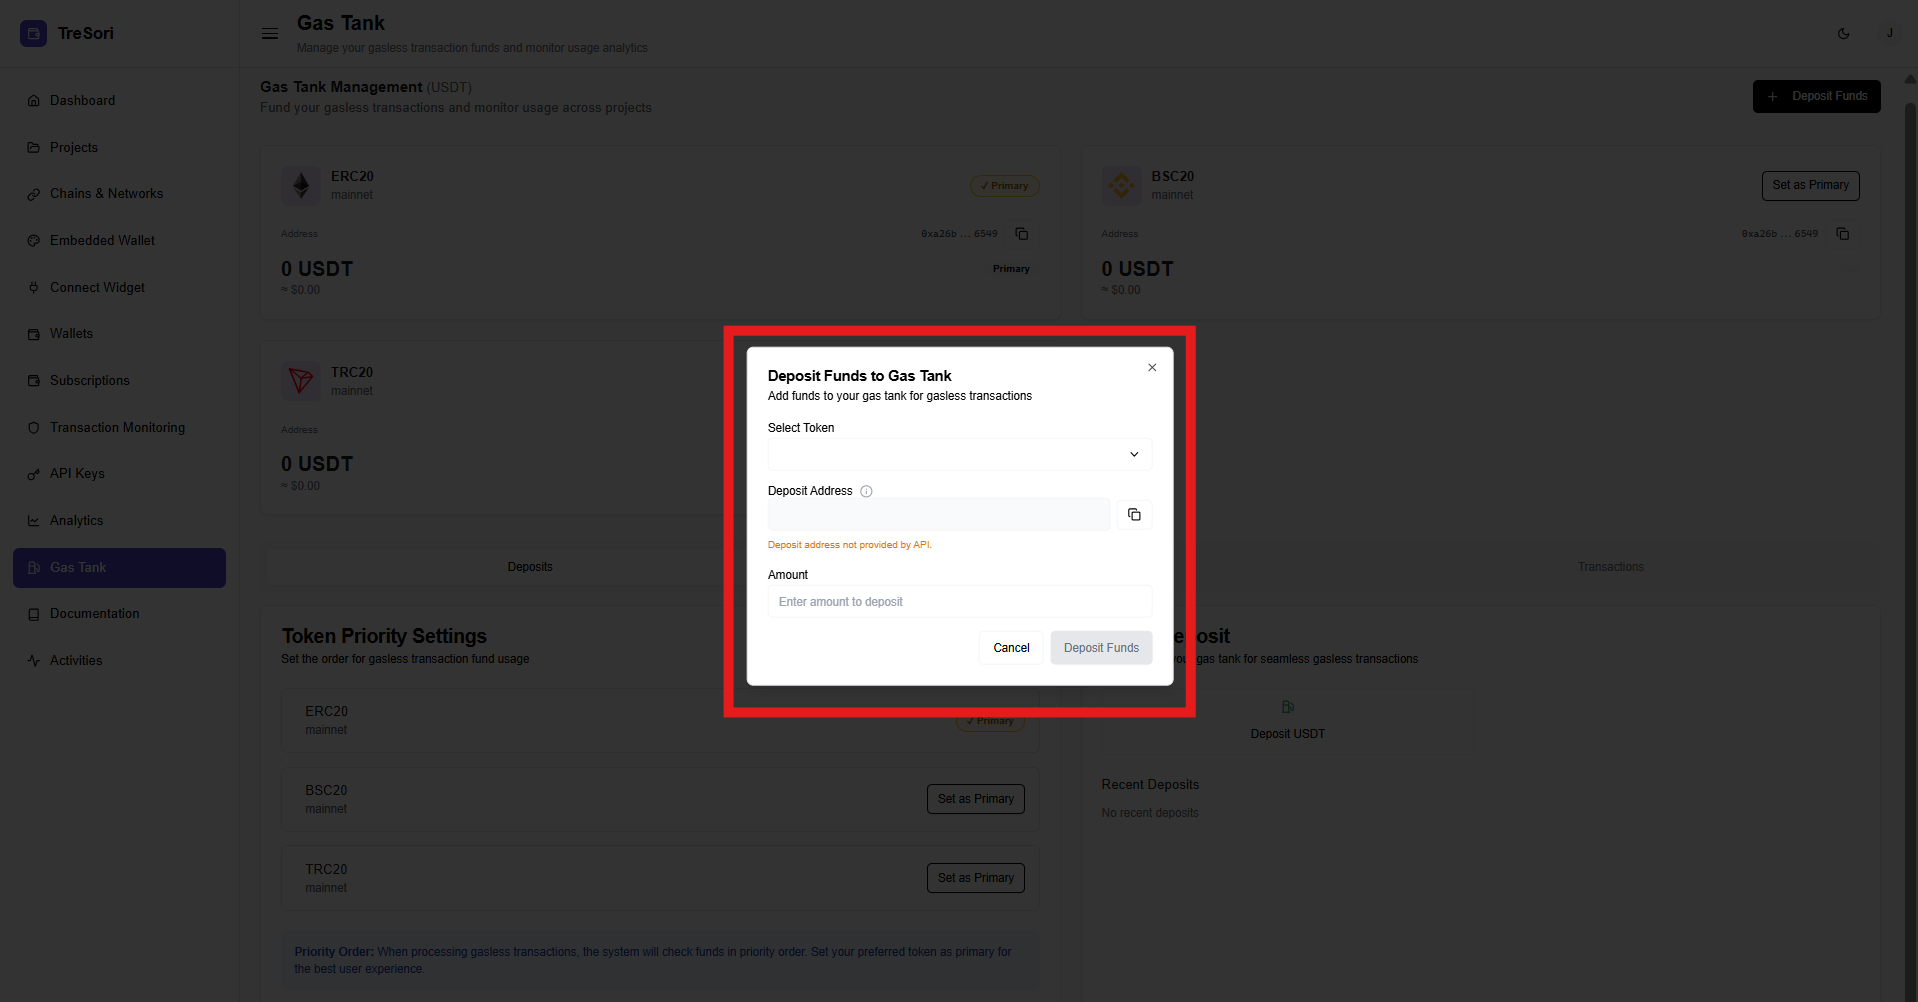Open the user avatar J menu
Image resolution: width=1918 pixels, height=1002 pixels.
click(x=1889, y=34)
